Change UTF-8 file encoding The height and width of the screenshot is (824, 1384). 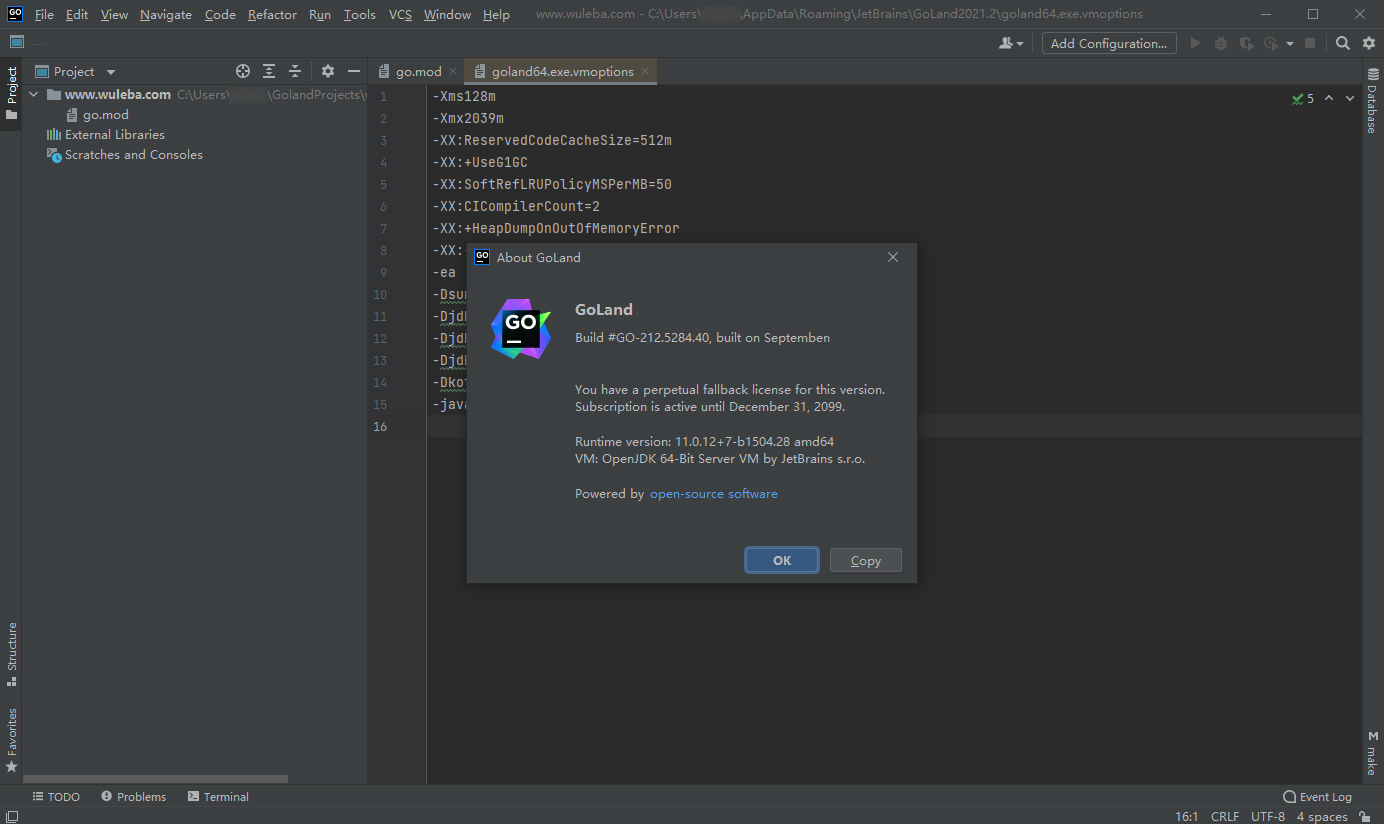tap(1268, 817)
